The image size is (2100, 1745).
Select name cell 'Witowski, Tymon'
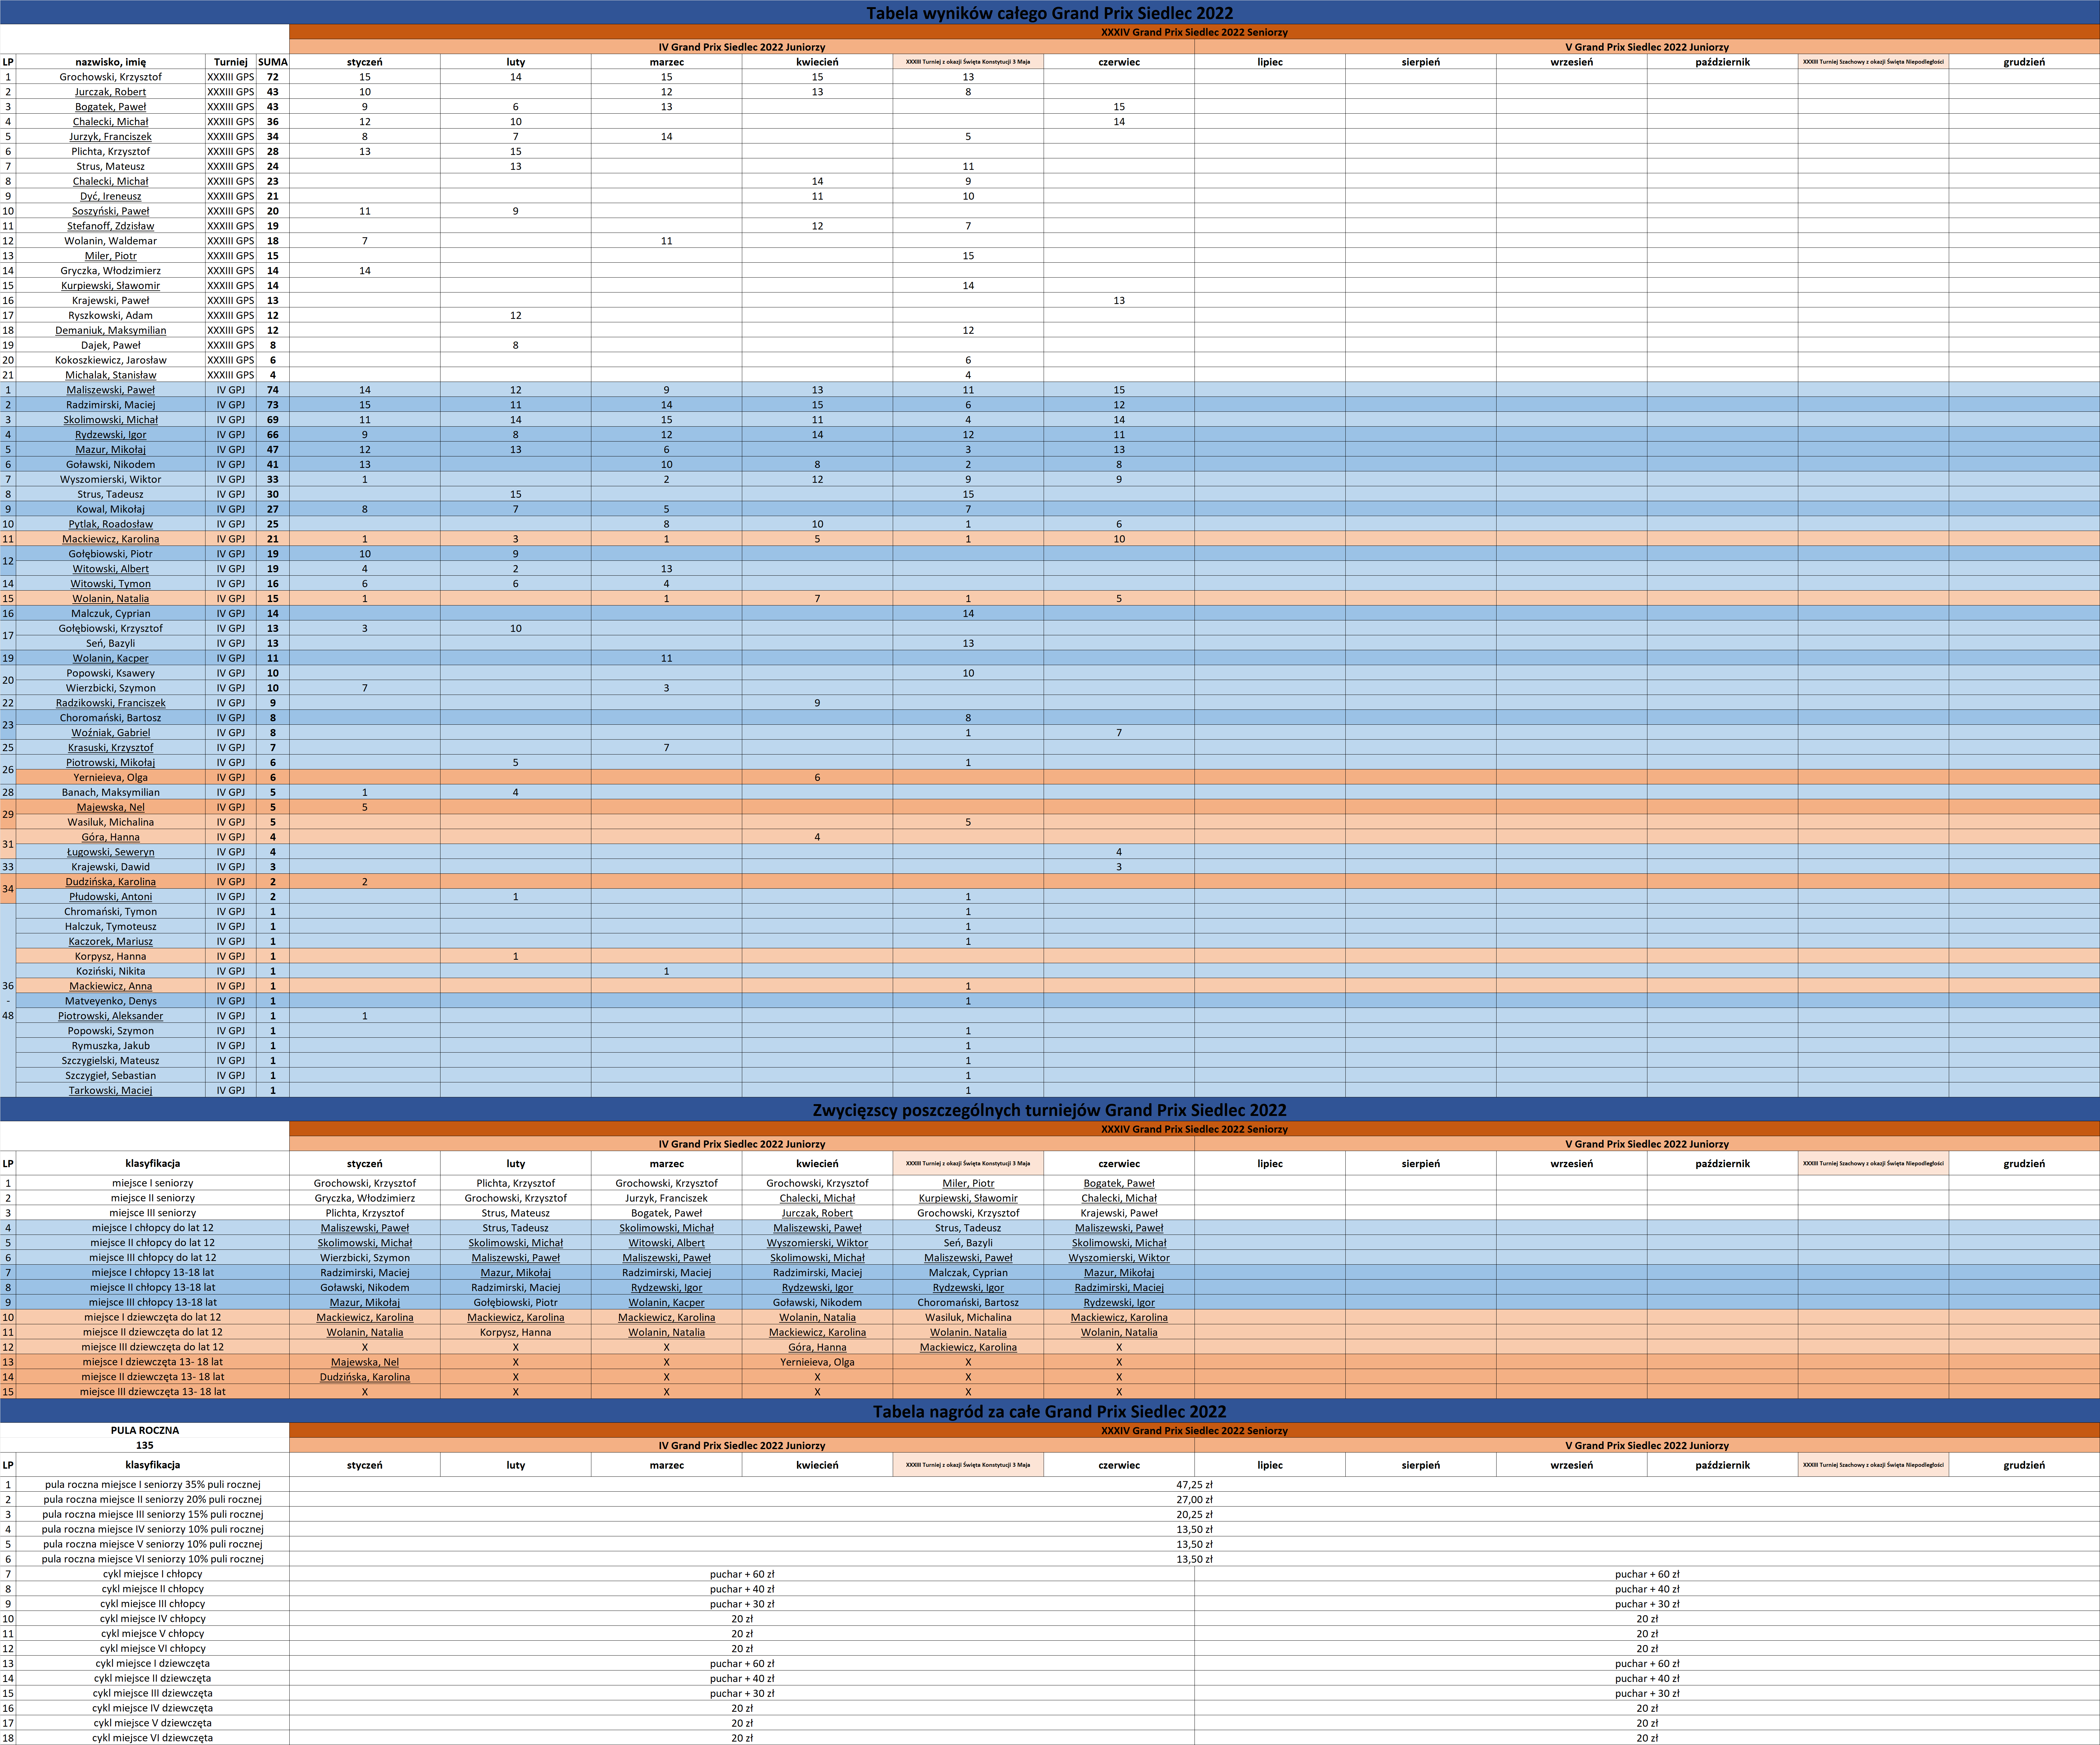click(x=110, y=584)
